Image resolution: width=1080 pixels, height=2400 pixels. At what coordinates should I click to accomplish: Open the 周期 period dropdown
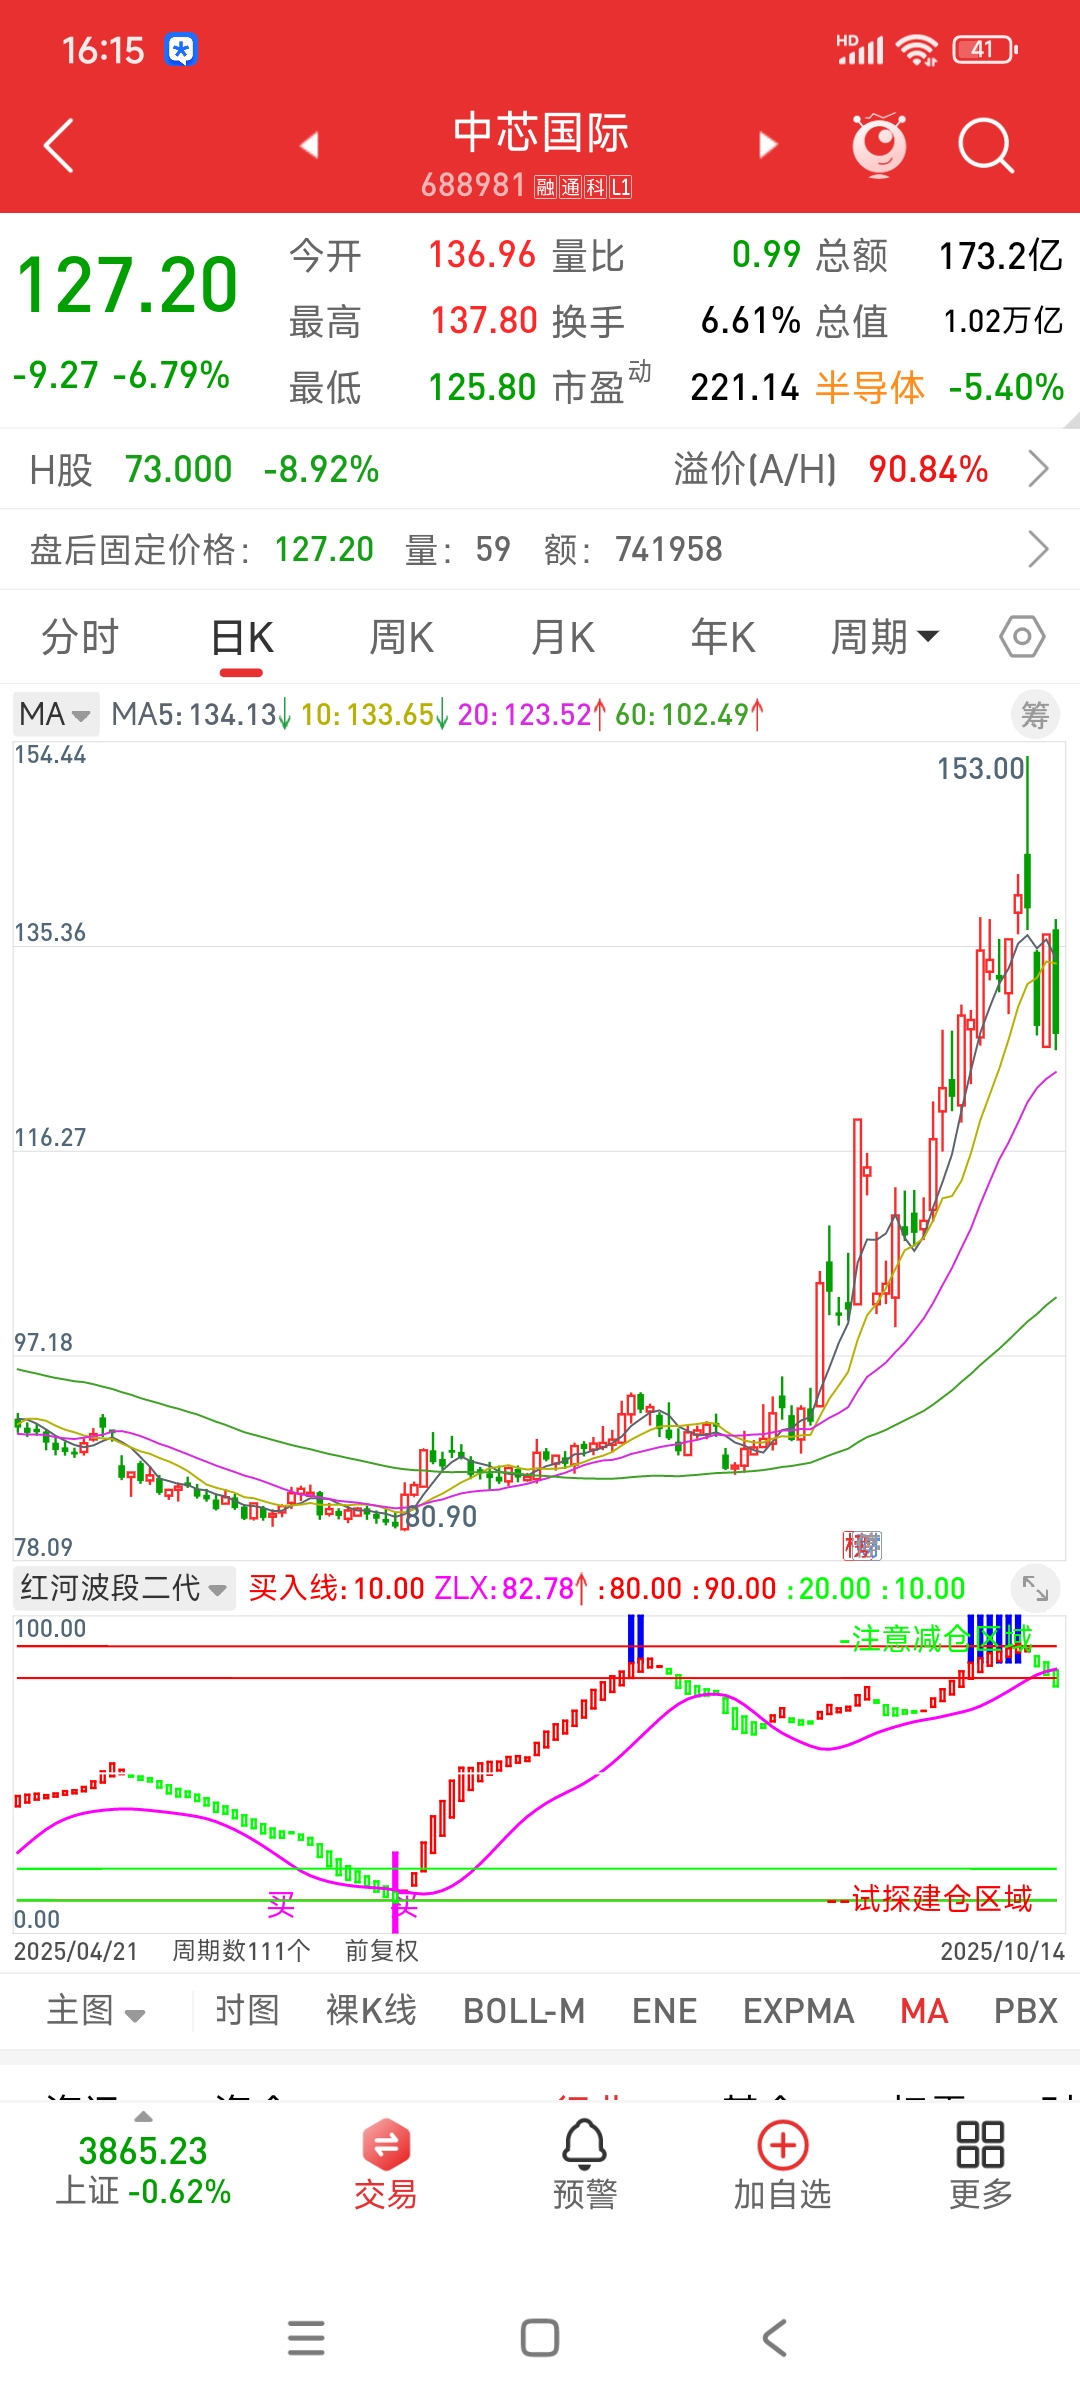885,637
